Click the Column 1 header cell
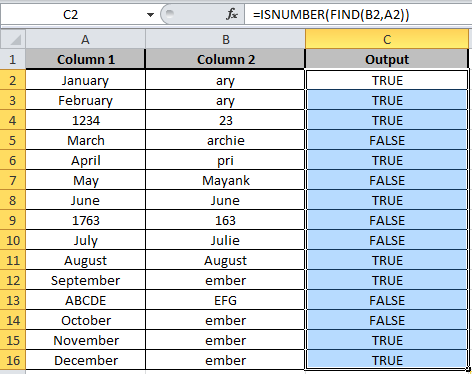 point(85,59)
